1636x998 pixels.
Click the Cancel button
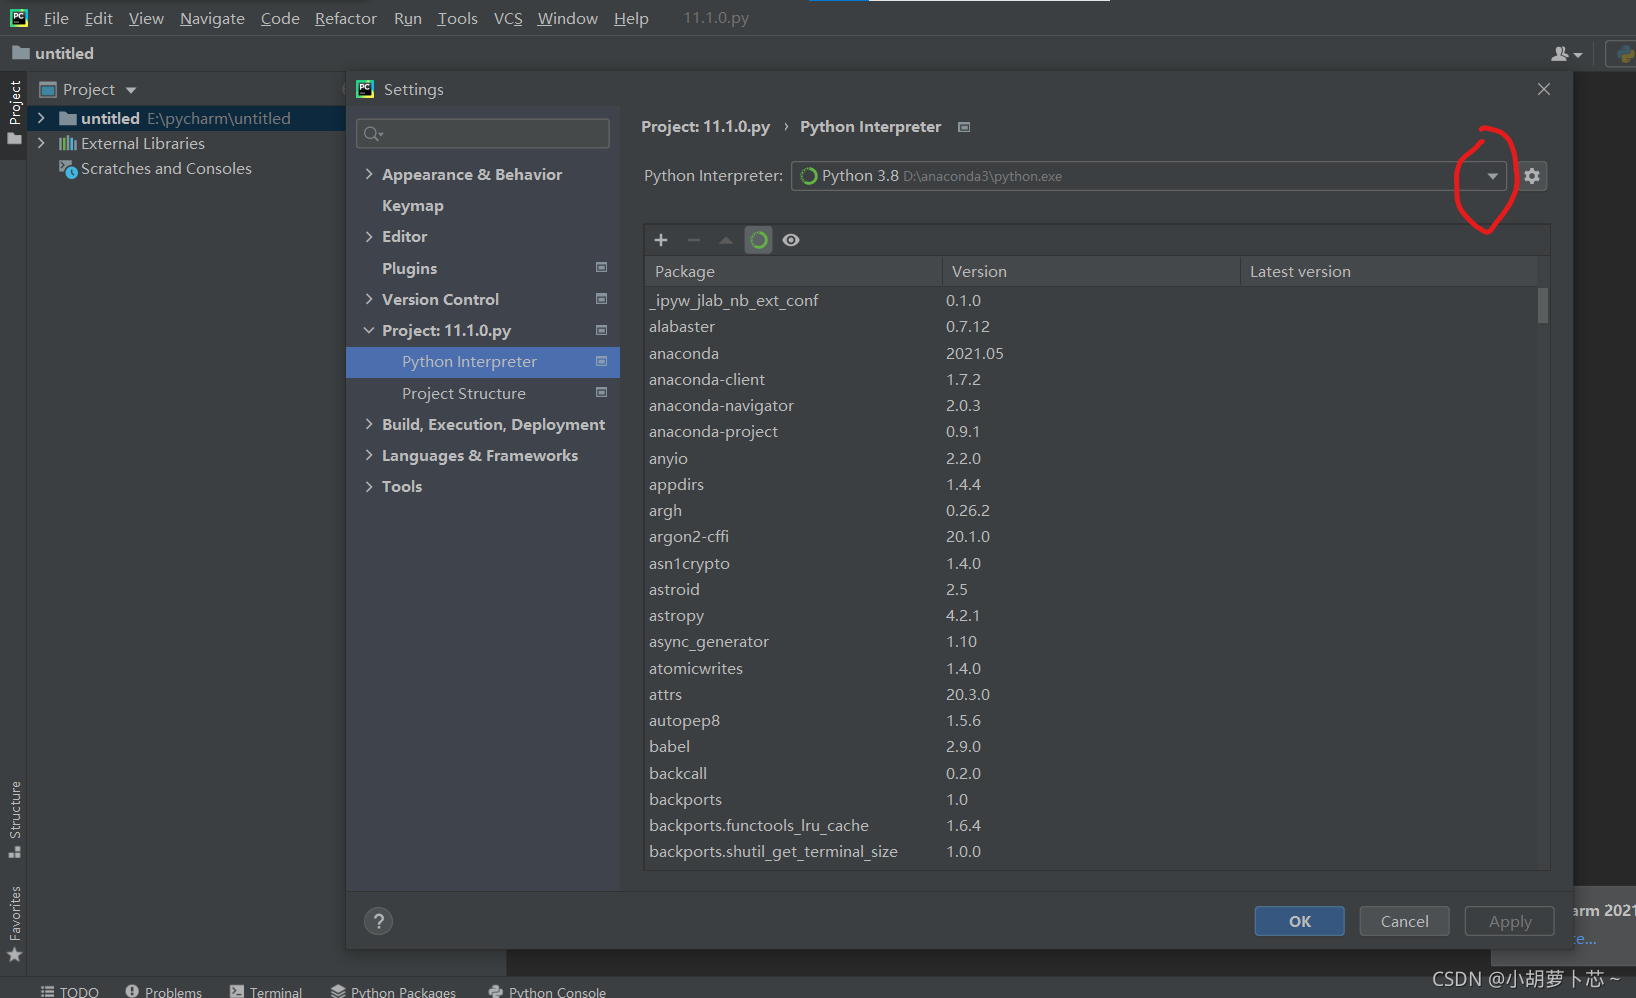(1405, 921)
